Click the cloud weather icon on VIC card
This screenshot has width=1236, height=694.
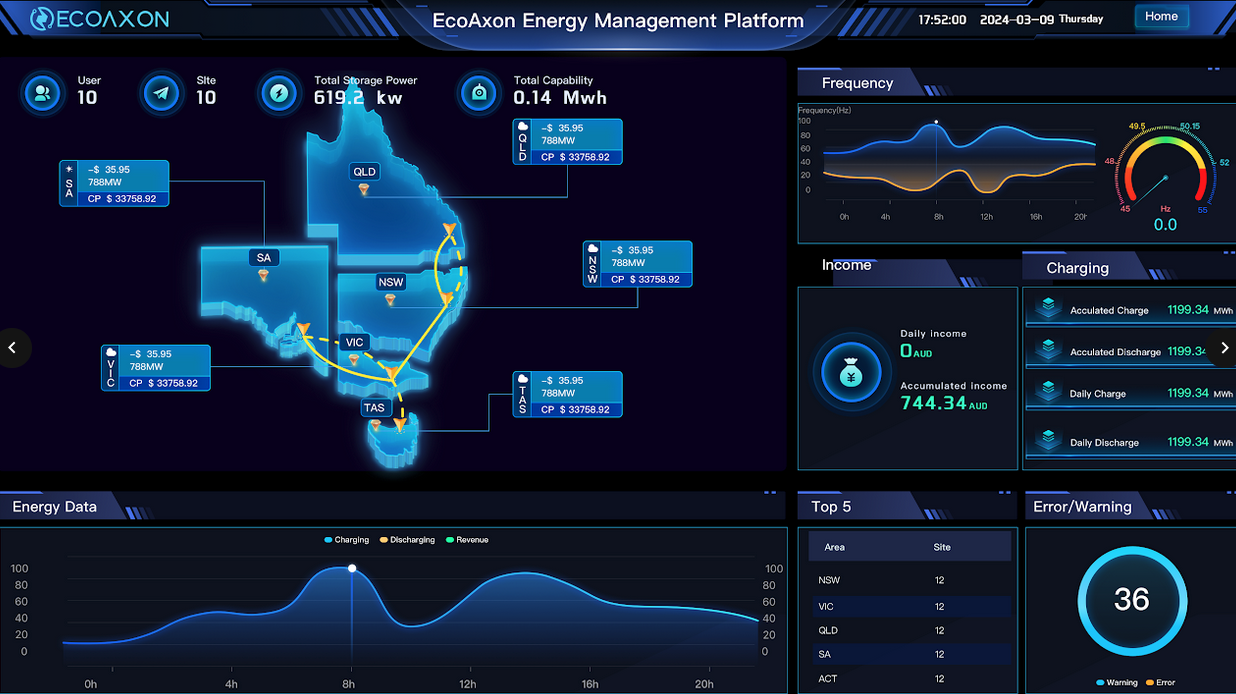point(111,353)
